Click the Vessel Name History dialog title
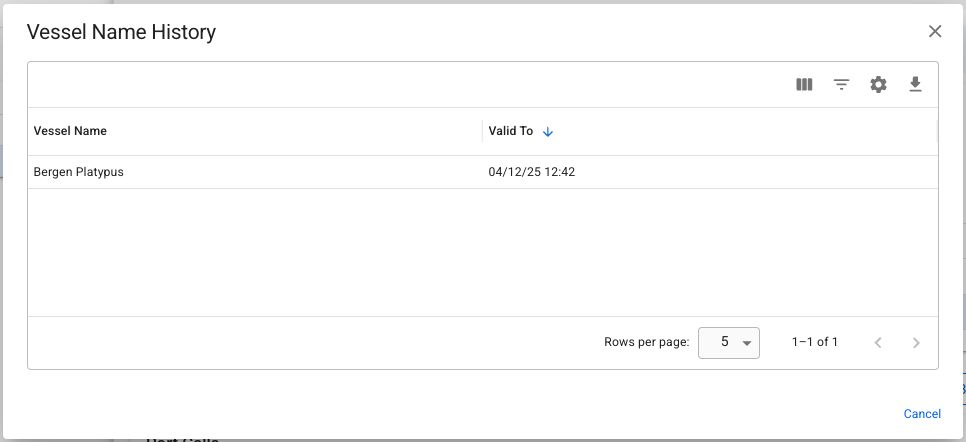This screenshot has width=966, height=442. (x=121, y=32)
